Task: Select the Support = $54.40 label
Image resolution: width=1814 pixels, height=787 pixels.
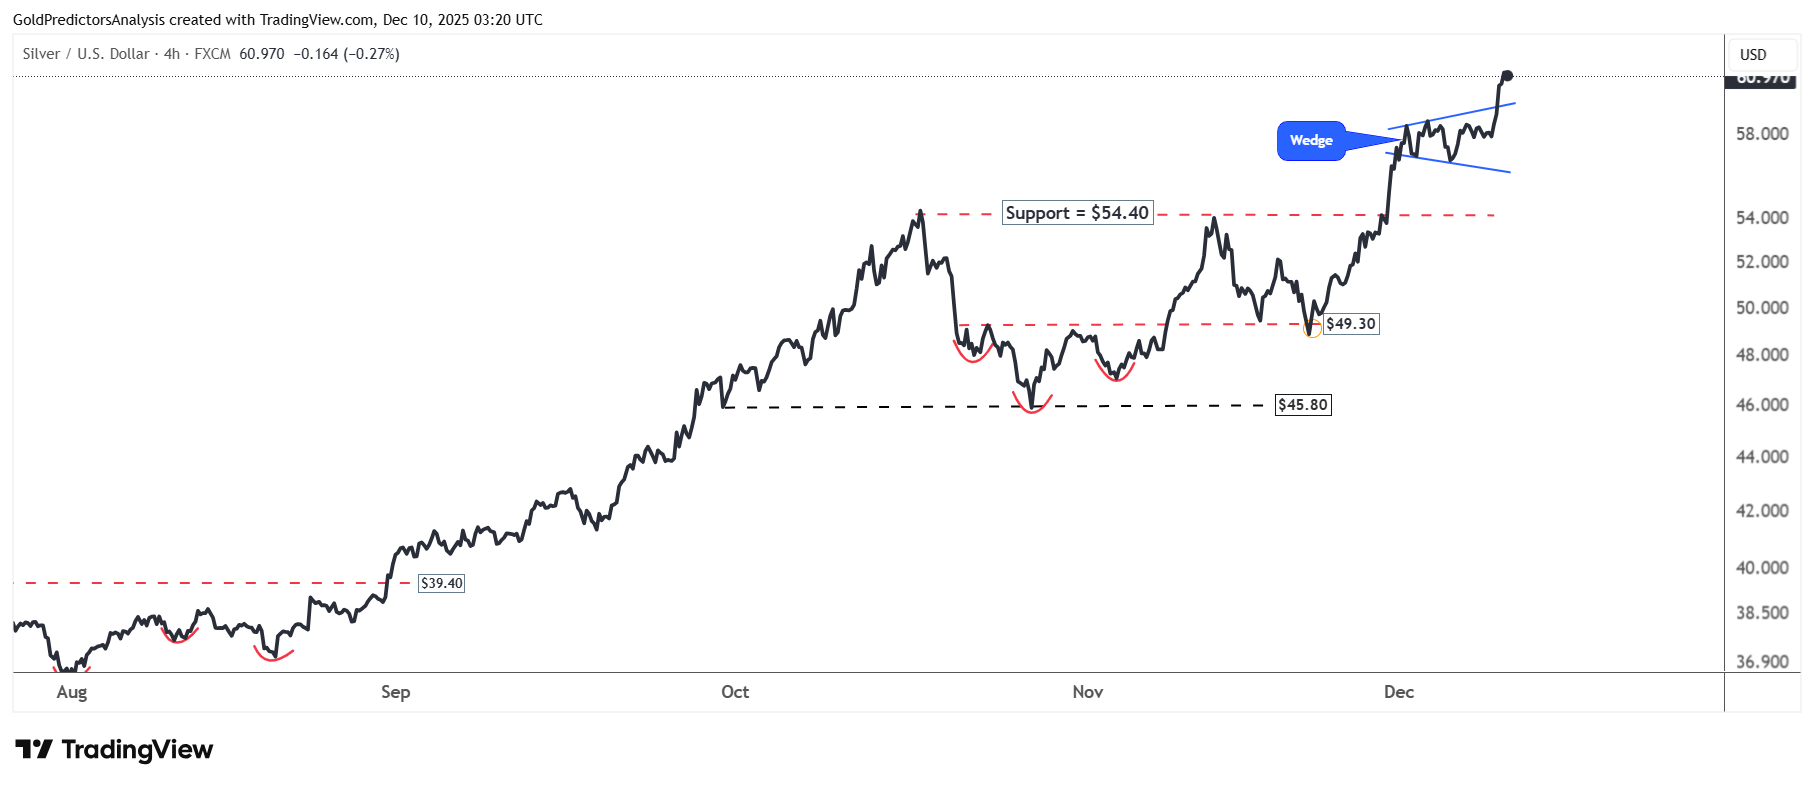Action: (1077, 213)
